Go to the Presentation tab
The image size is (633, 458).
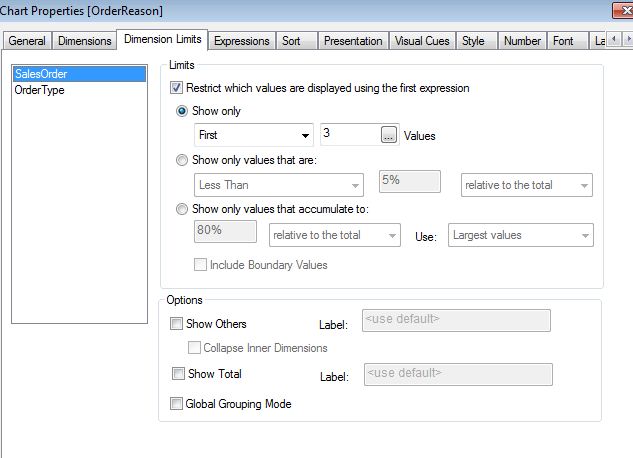click(353, 41)
